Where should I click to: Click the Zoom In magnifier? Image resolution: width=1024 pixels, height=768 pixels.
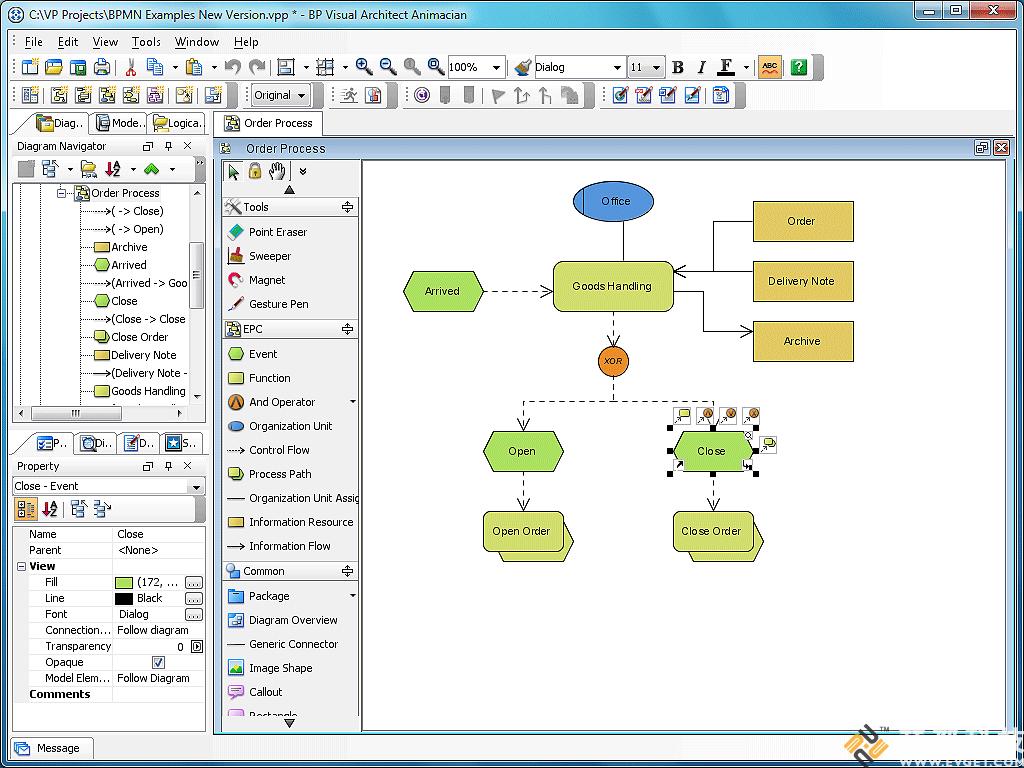pyautogui.click(x=364, y=67)
